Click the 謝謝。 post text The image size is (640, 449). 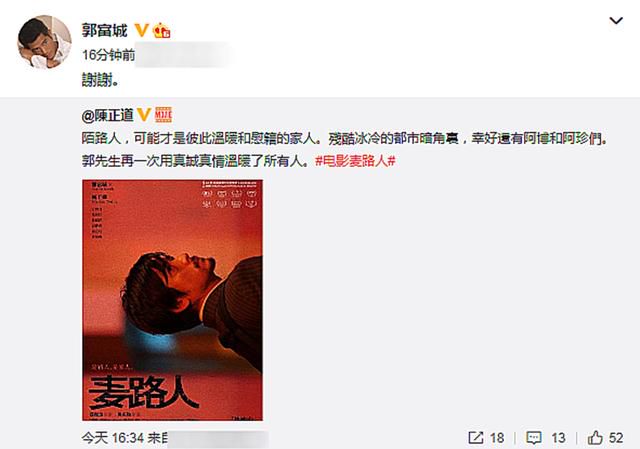coord(100,80)
